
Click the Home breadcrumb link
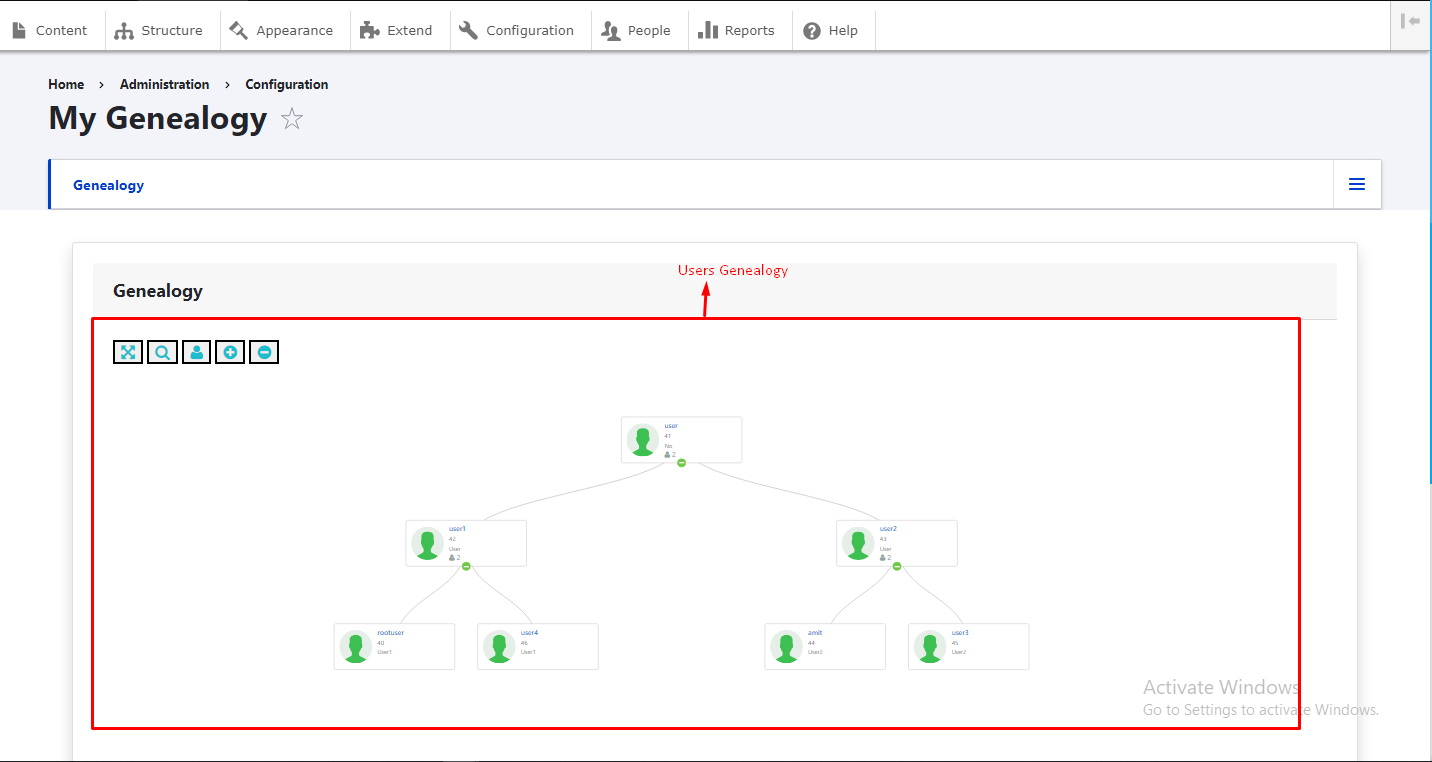pyautogui.click(x=66, y=85)
